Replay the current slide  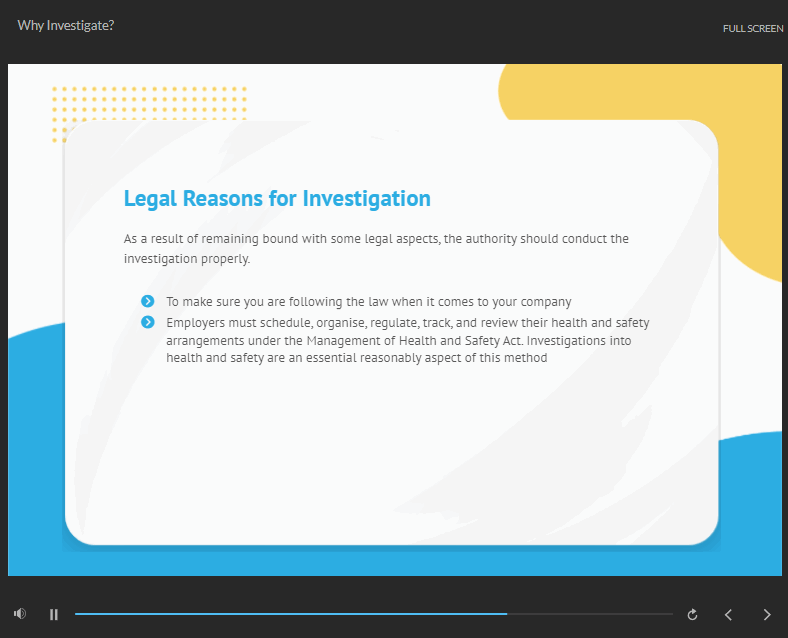pos(692,614)
